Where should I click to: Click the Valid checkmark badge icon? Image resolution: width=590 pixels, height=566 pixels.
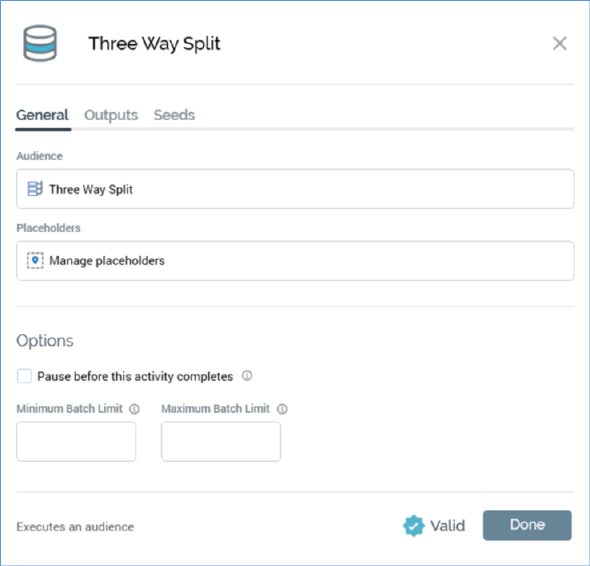(x=414, y=525)
